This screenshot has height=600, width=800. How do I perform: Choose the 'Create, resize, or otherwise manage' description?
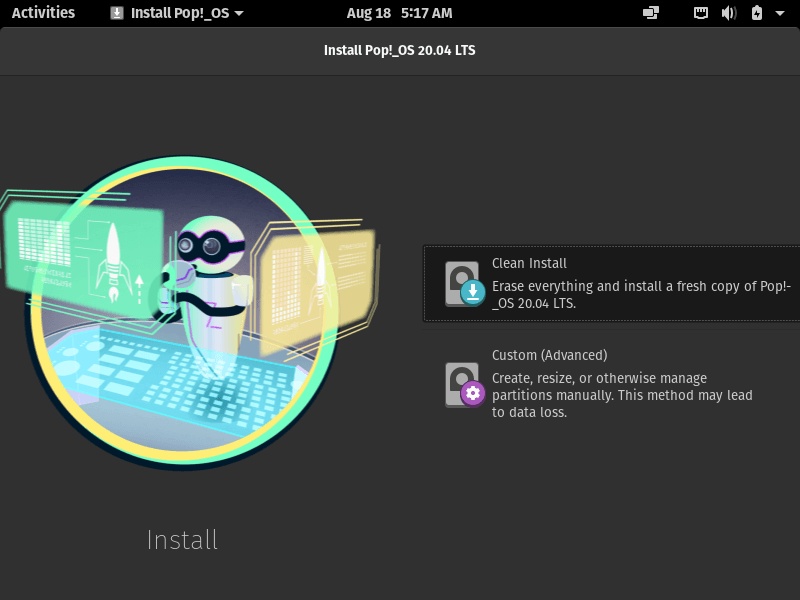(x=622, y=395)
